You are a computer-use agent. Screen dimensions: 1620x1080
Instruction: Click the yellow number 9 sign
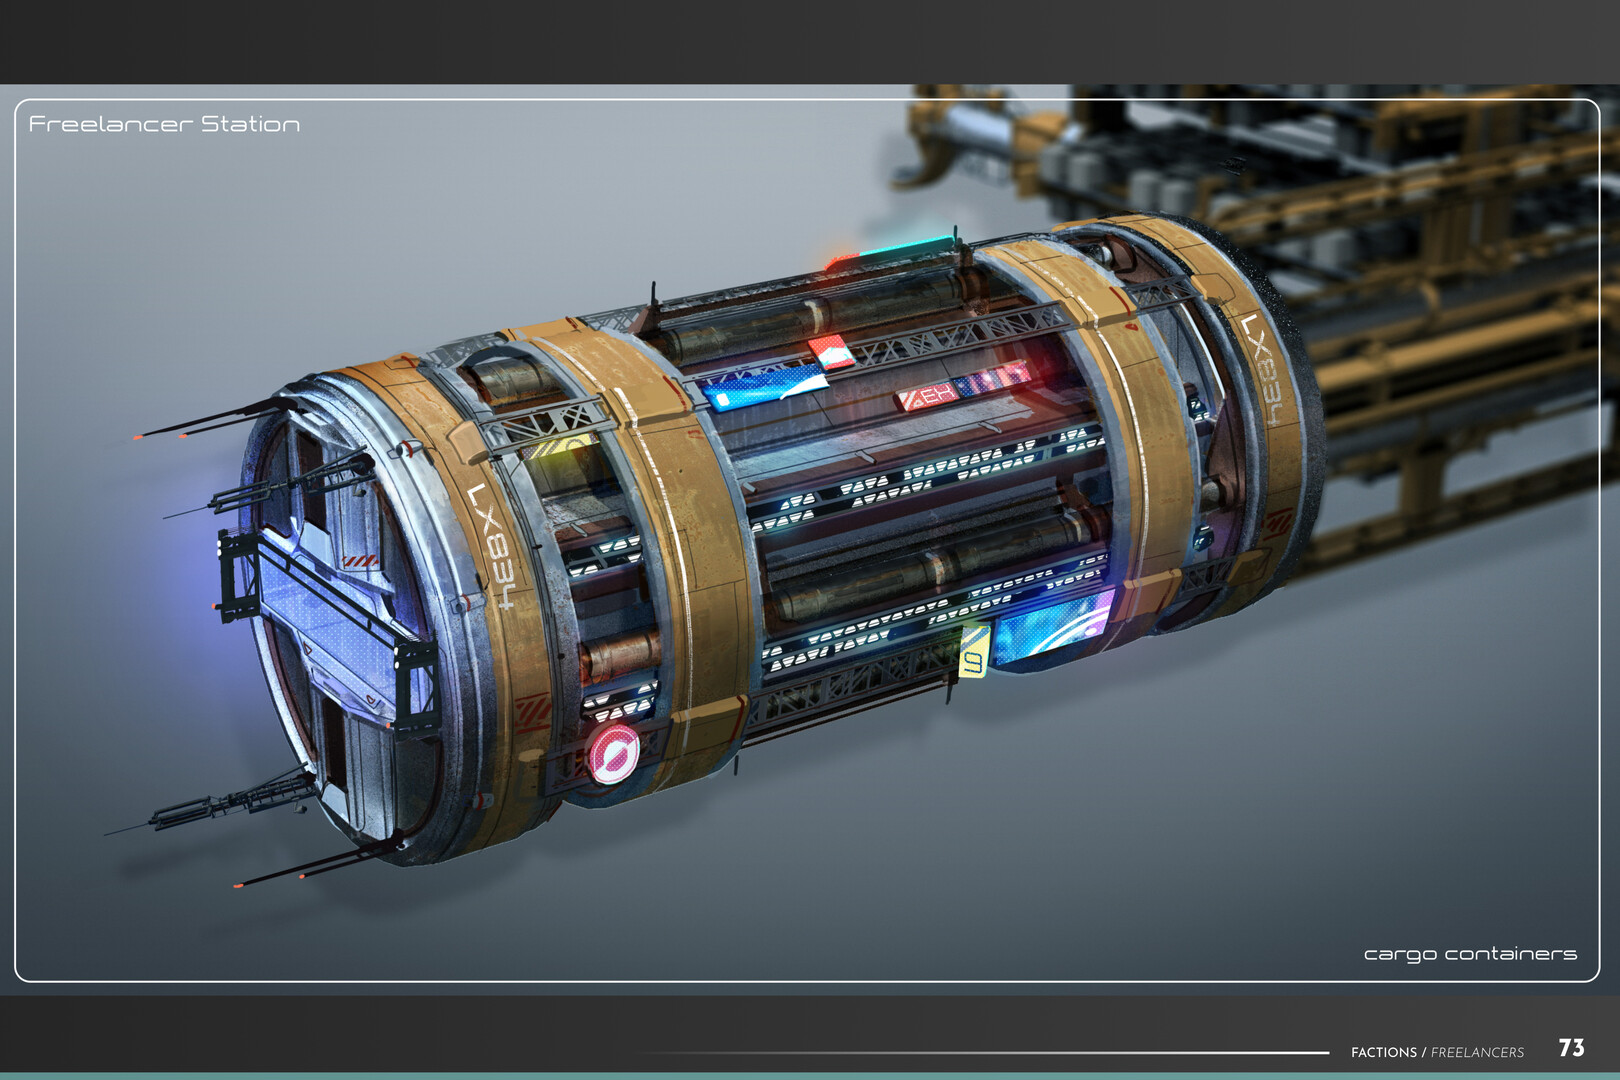point(974,651)
